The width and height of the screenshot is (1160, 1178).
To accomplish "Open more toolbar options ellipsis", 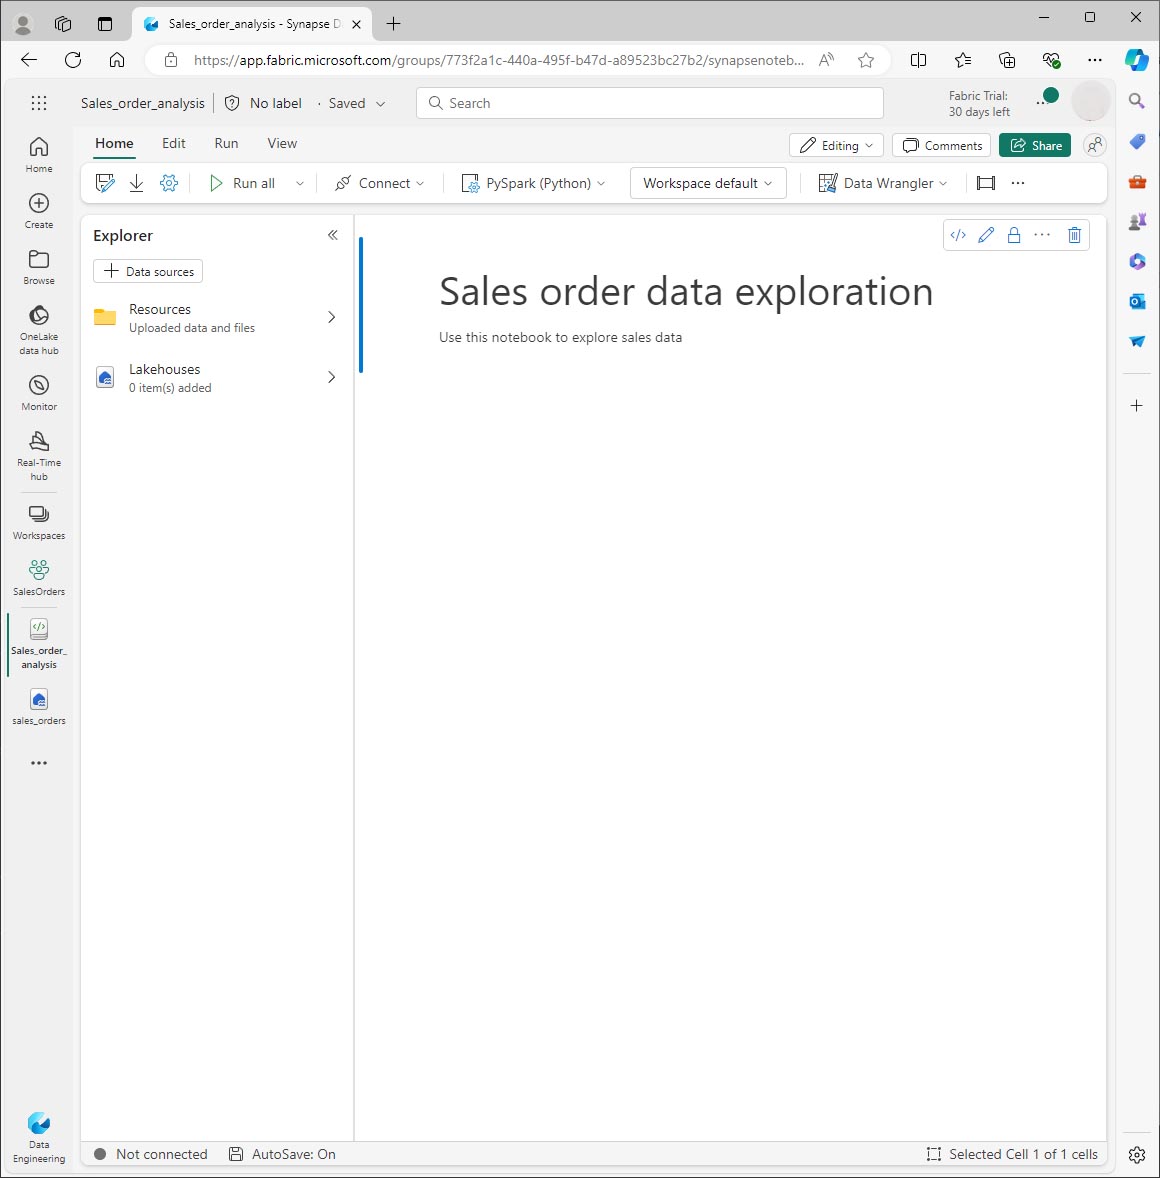I will tap(1018, 183).
